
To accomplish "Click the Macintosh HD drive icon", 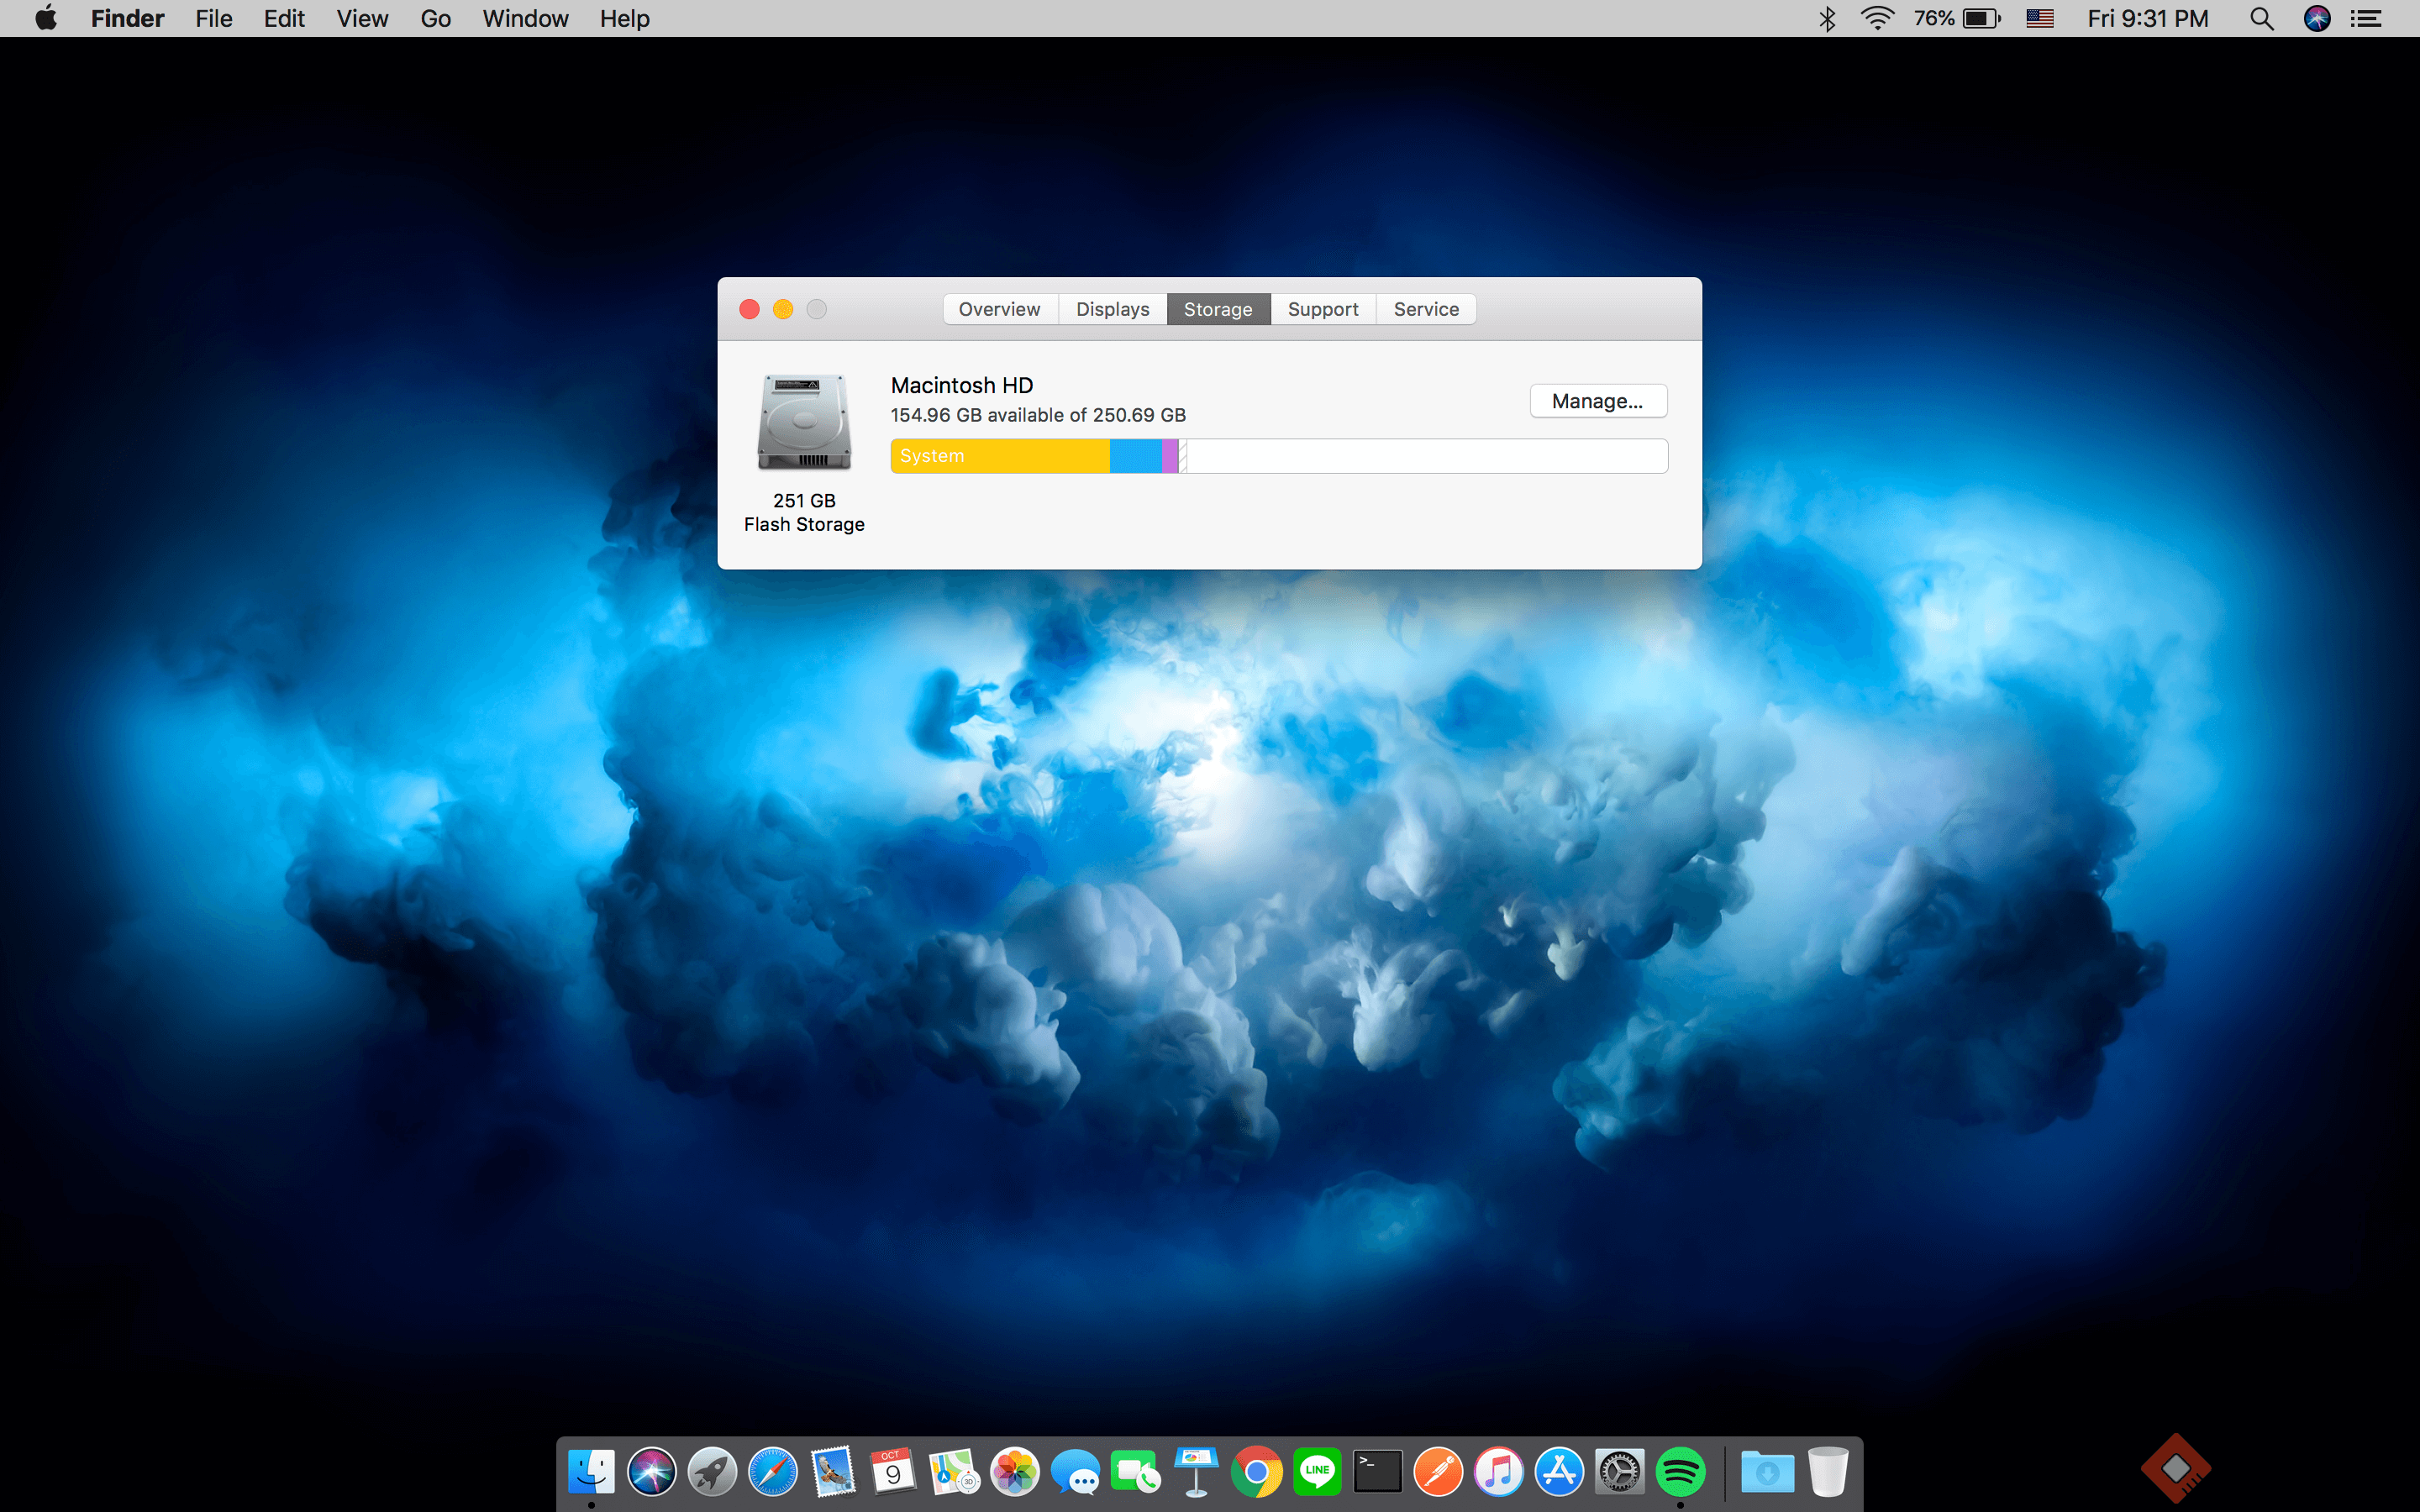I will (804, 423).
